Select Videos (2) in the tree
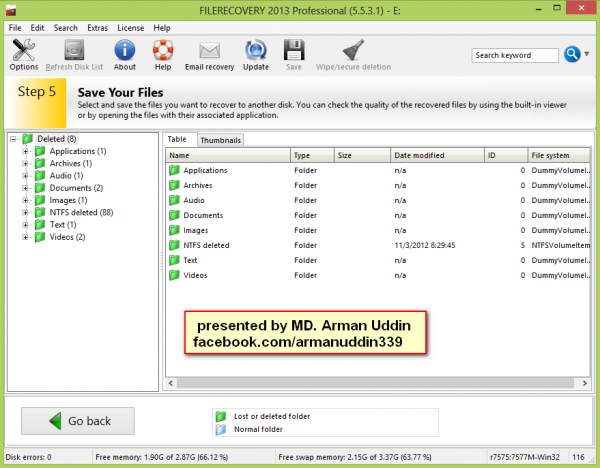 pos(67,237)
